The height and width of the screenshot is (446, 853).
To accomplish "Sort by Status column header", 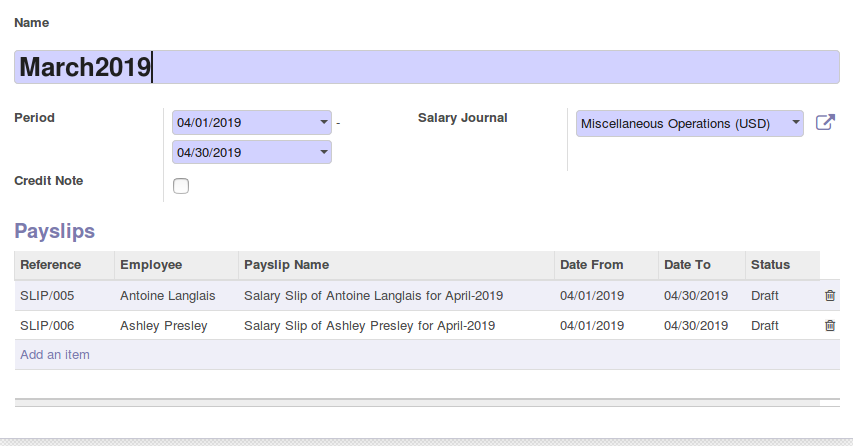I will click(770, 265).
